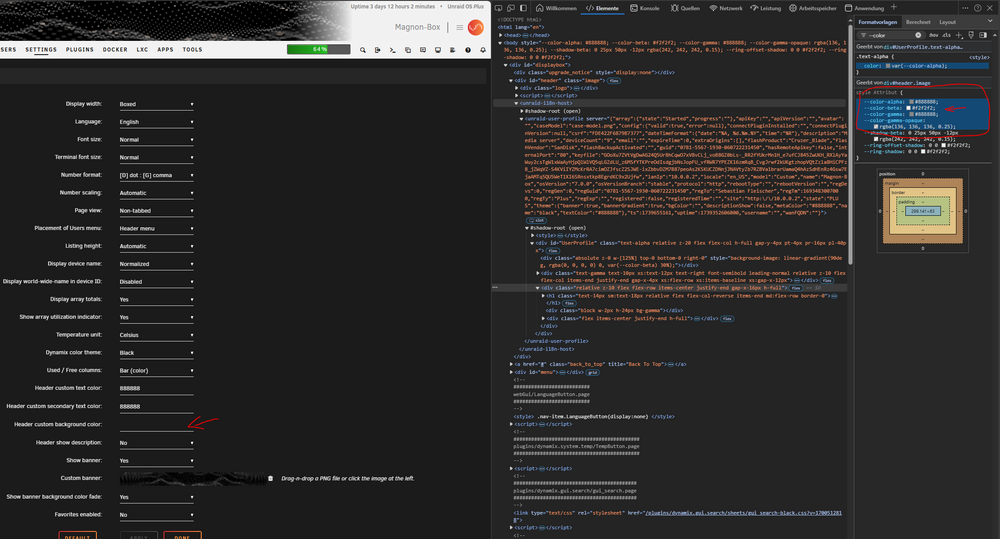Click the new style rule plus icon

[959, 35]
